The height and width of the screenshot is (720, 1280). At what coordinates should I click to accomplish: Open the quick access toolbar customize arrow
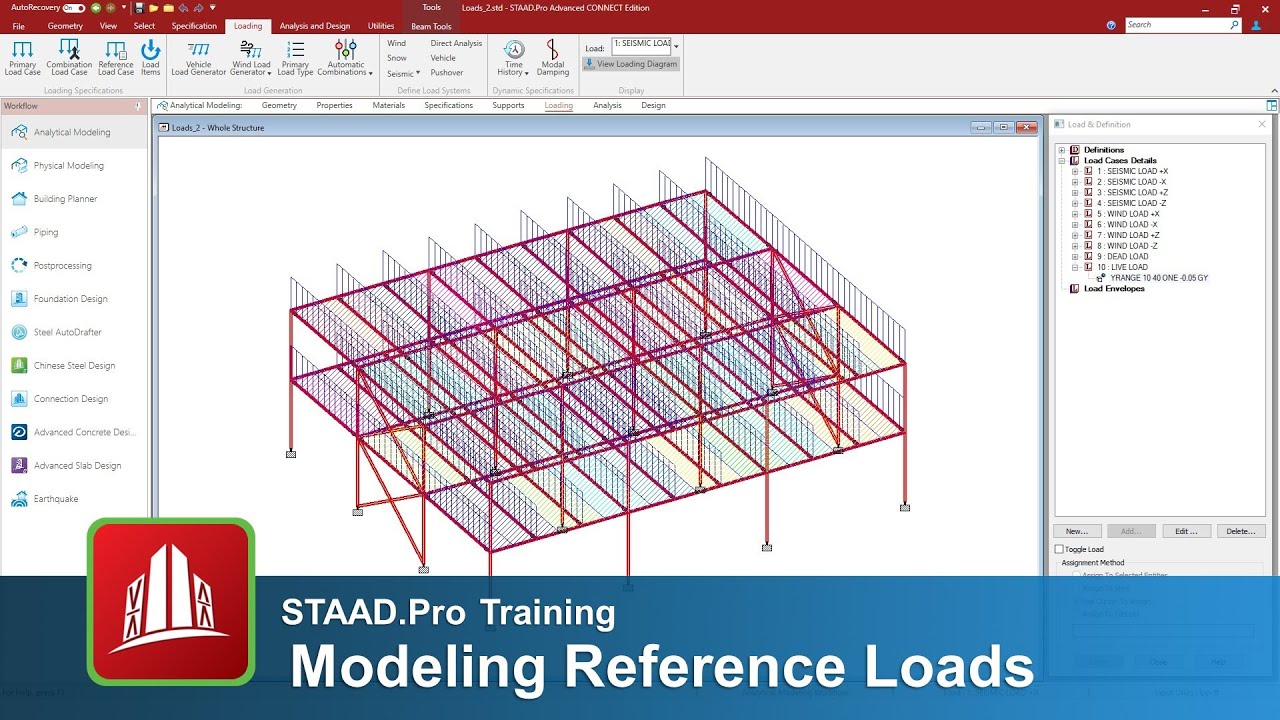point(213,8)
